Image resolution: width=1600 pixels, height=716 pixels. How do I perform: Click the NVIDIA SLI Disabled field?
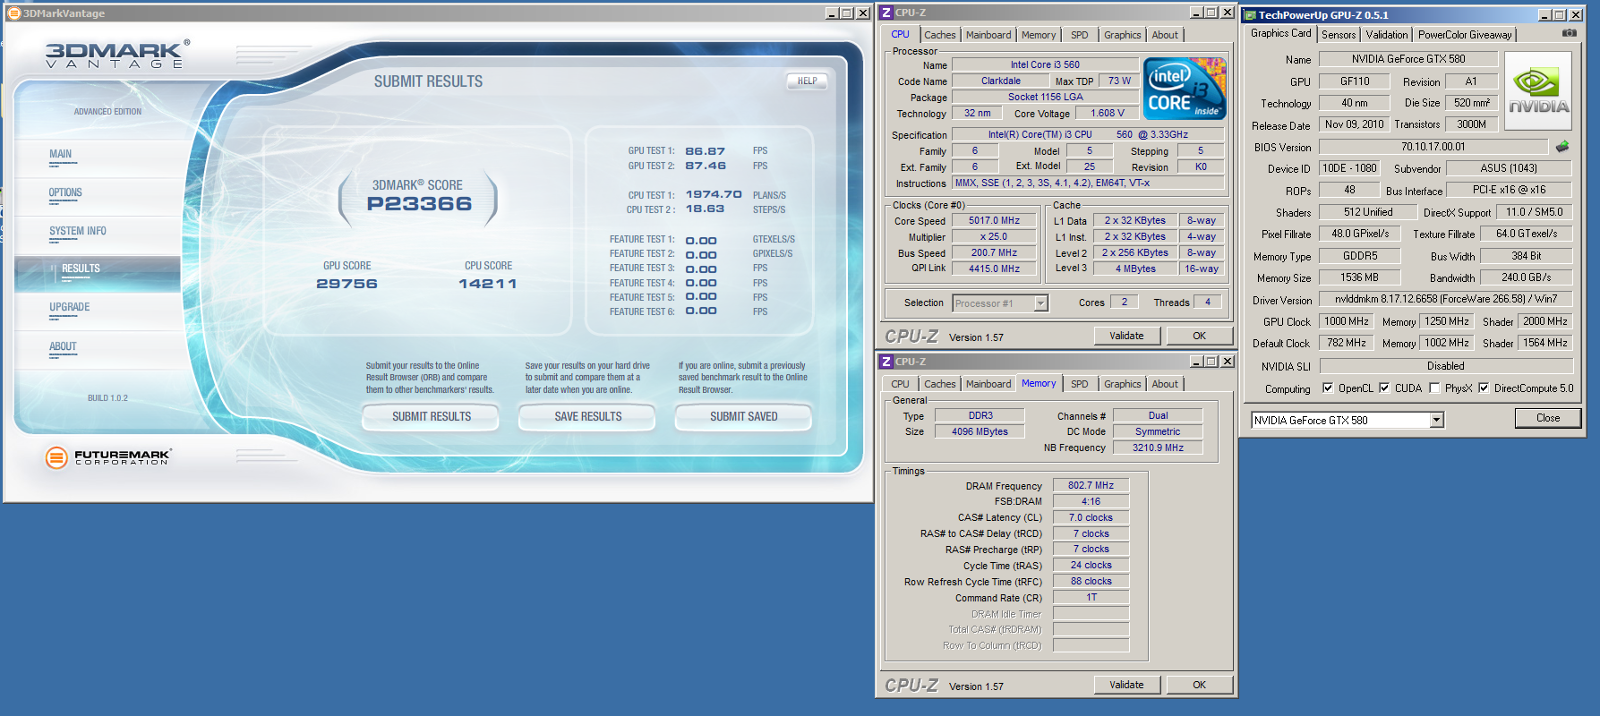[1445, 366]
